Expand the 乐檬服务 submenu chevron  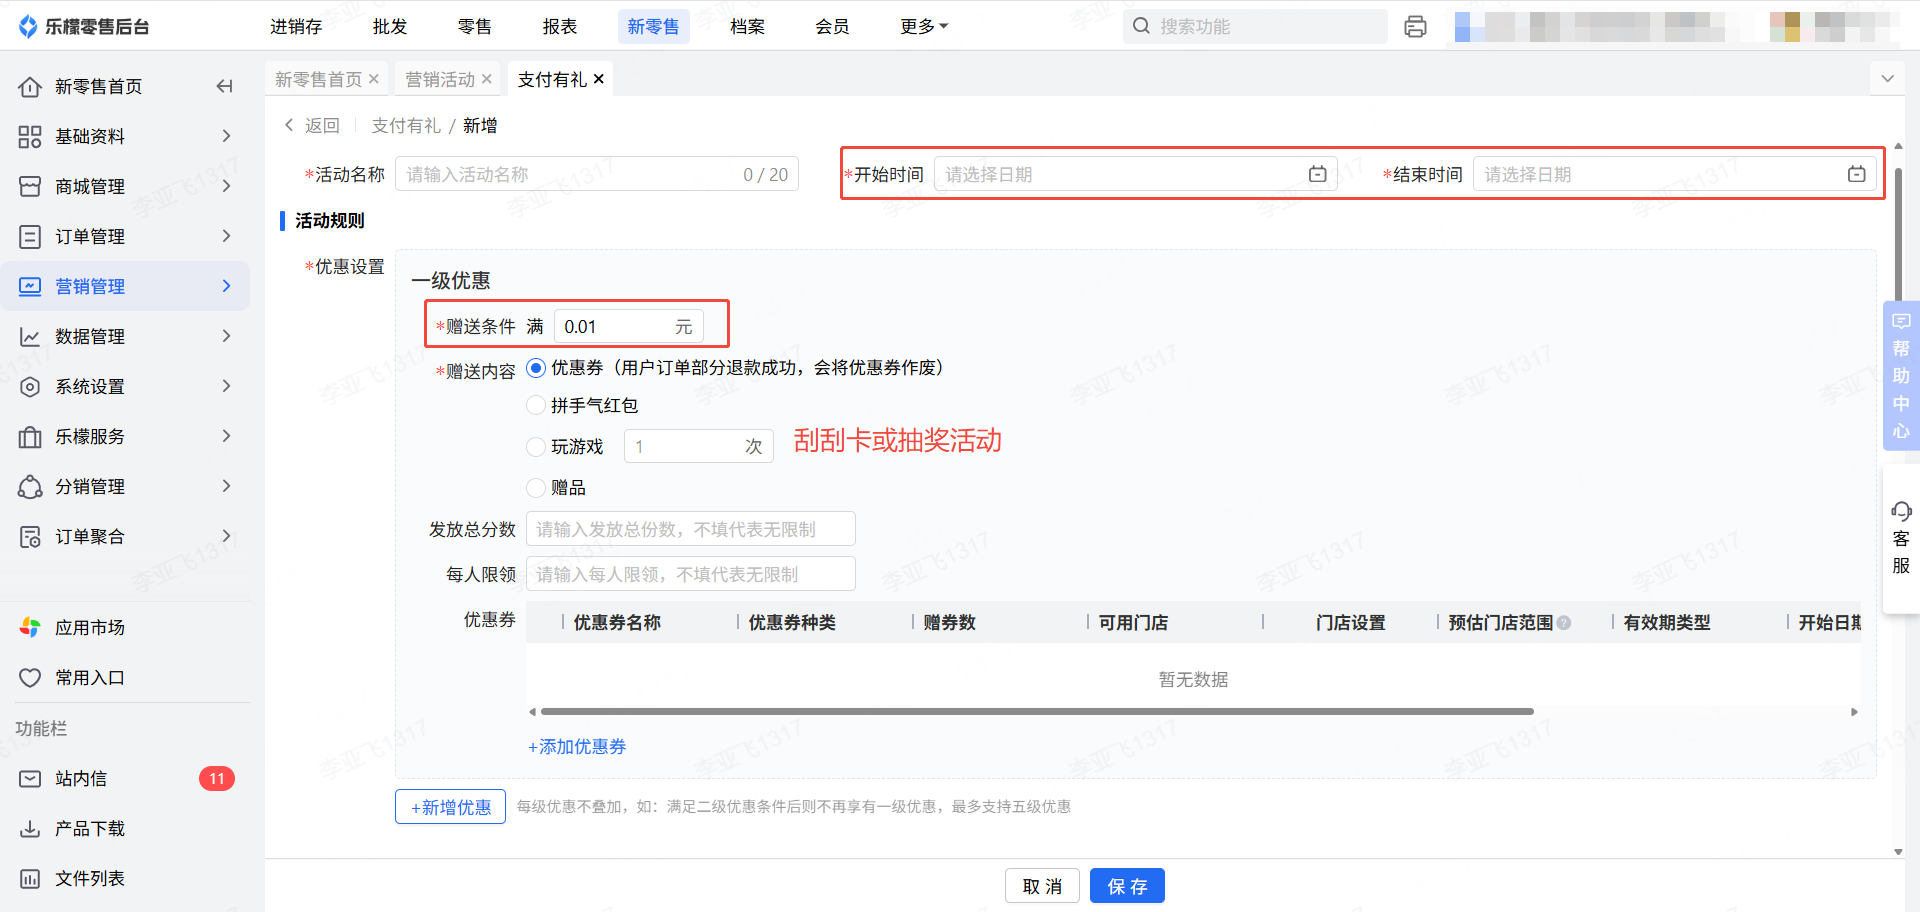point(226,436)
